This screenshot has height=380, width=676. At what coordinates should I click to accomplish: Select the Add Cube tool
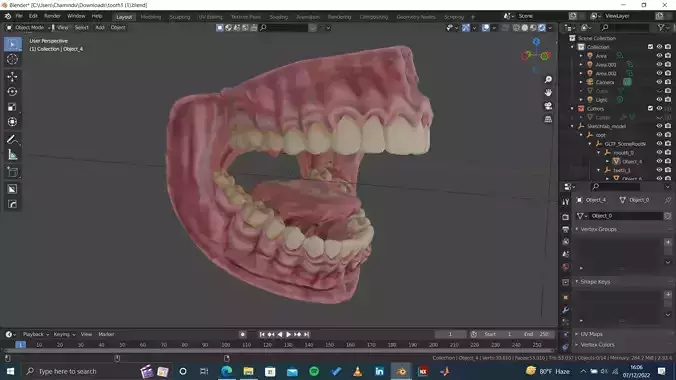(x=12, y=172)
